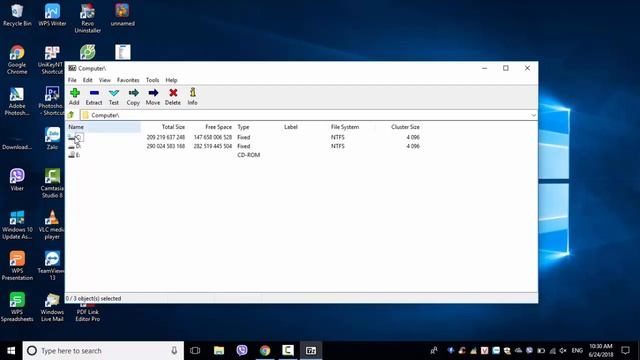
Task: Open Zalo desktop icon
Action: click(52, 139)
